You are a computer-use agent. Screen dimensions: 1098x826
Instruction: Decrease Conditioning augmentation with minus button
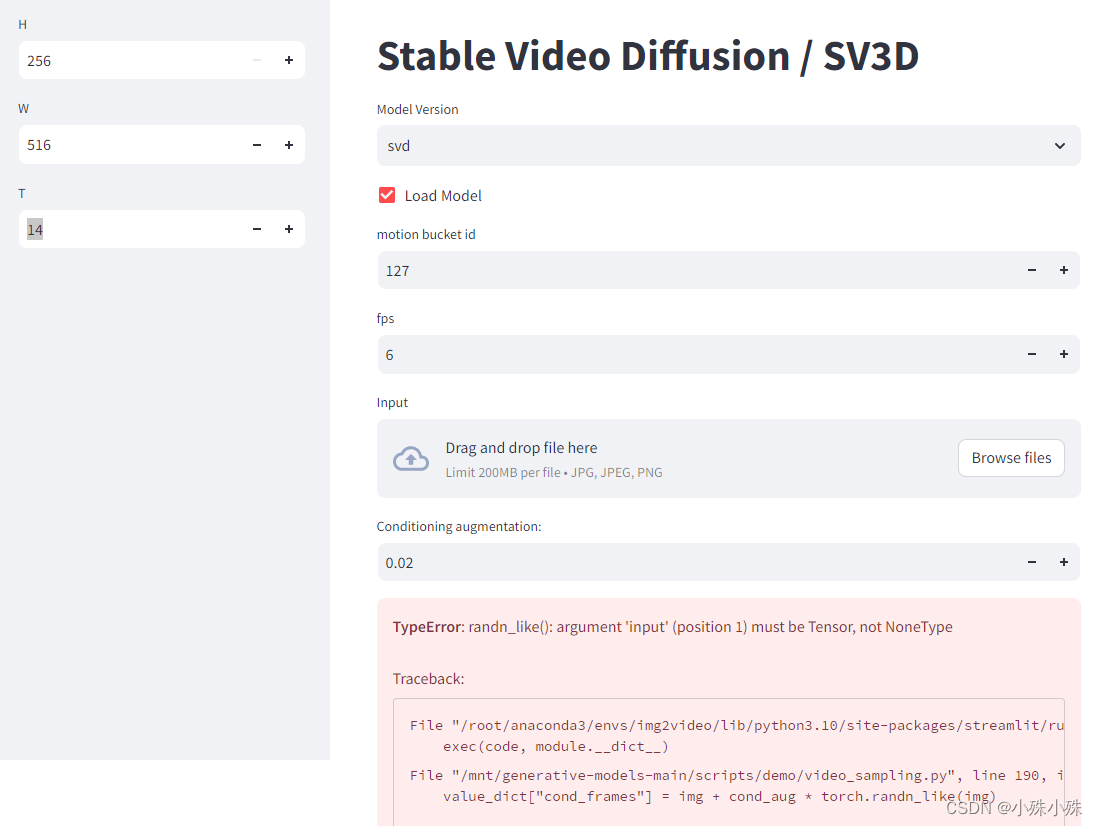(1031, 562)
